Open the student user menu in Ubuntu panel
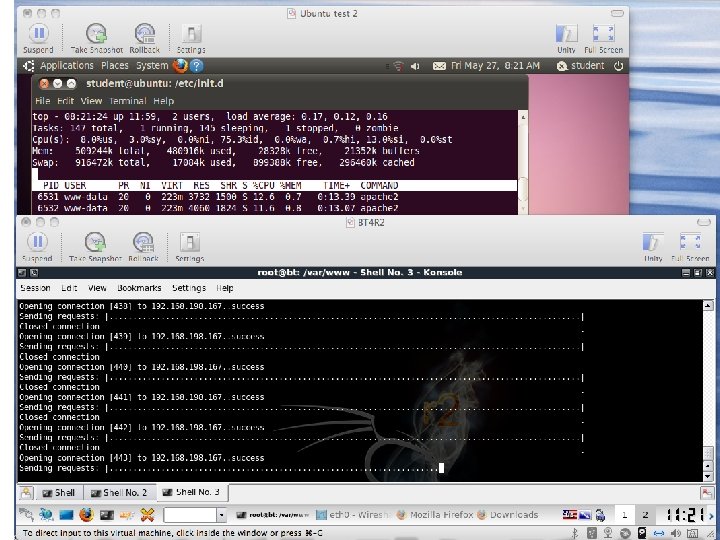Screen dimensions: 720x540 [580, 66]
